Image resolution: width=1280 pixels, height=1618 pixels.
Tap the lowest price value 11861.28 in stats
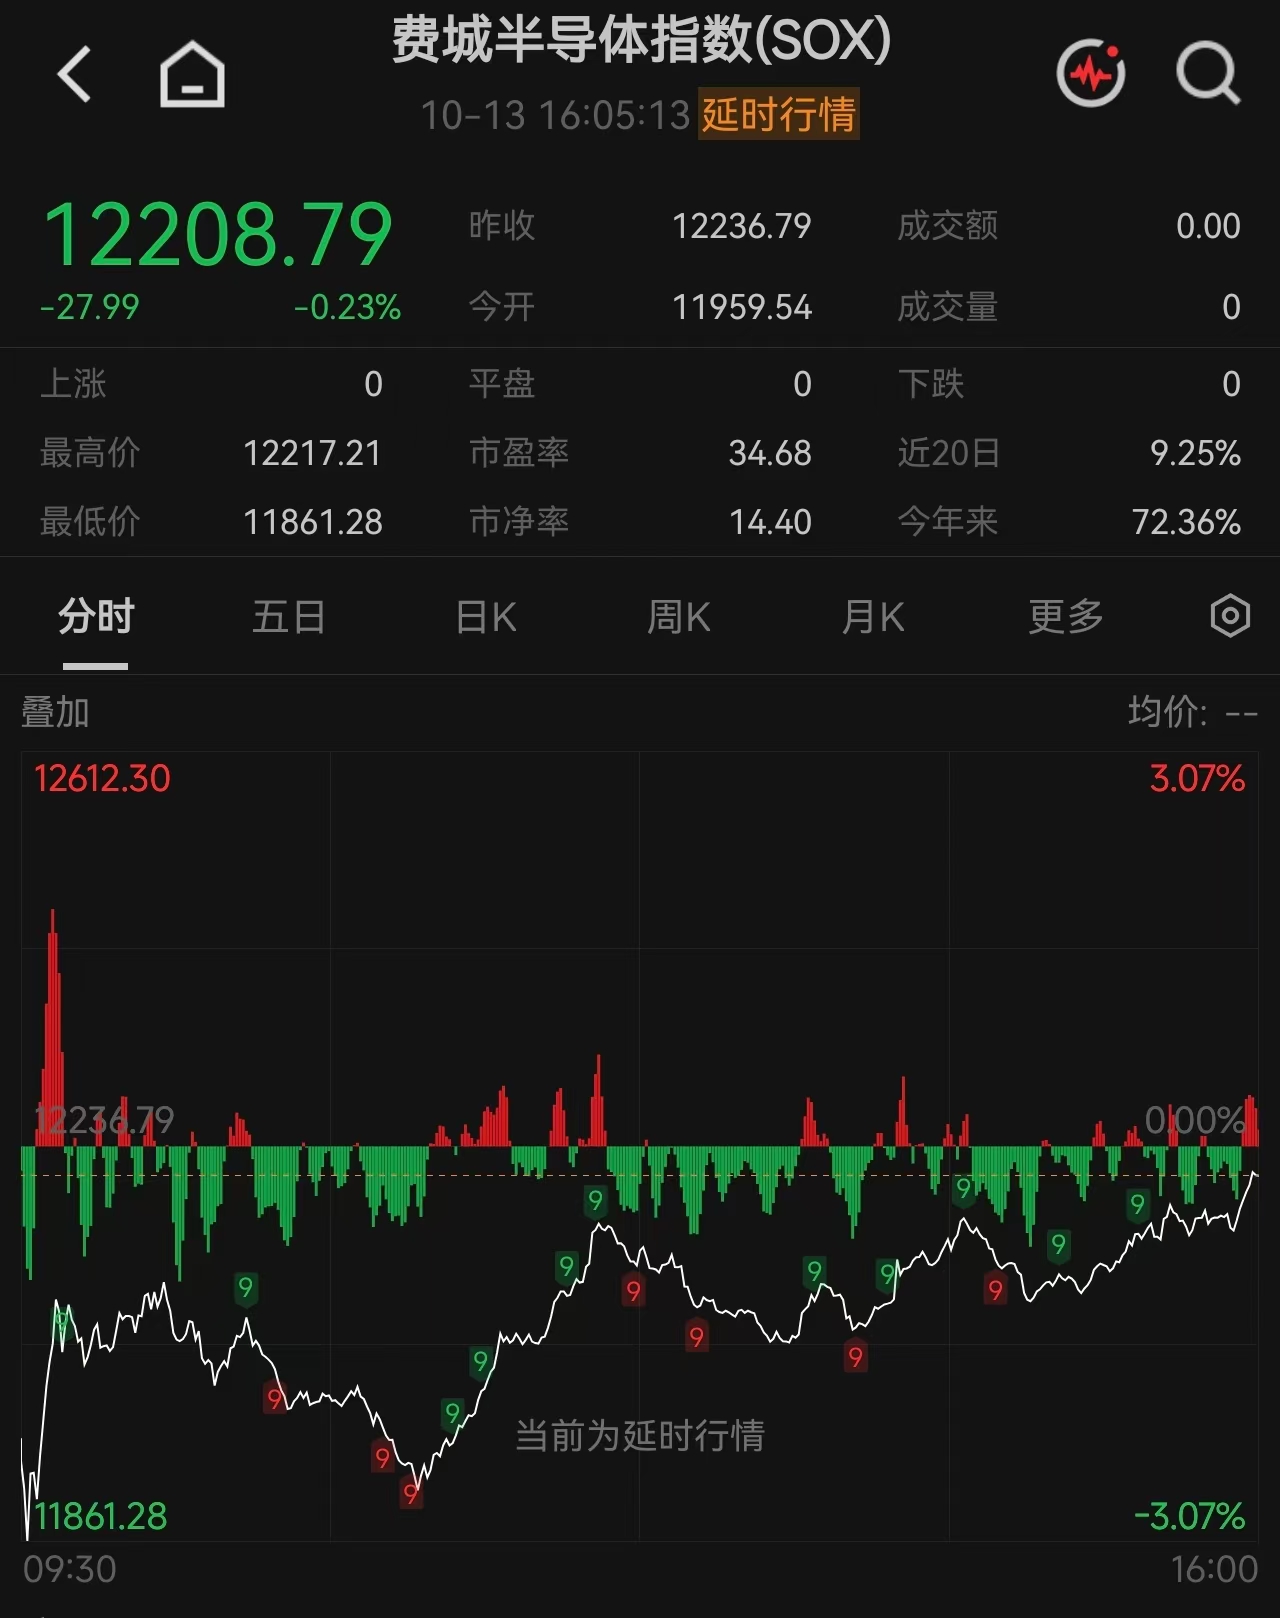pos(313,522)
